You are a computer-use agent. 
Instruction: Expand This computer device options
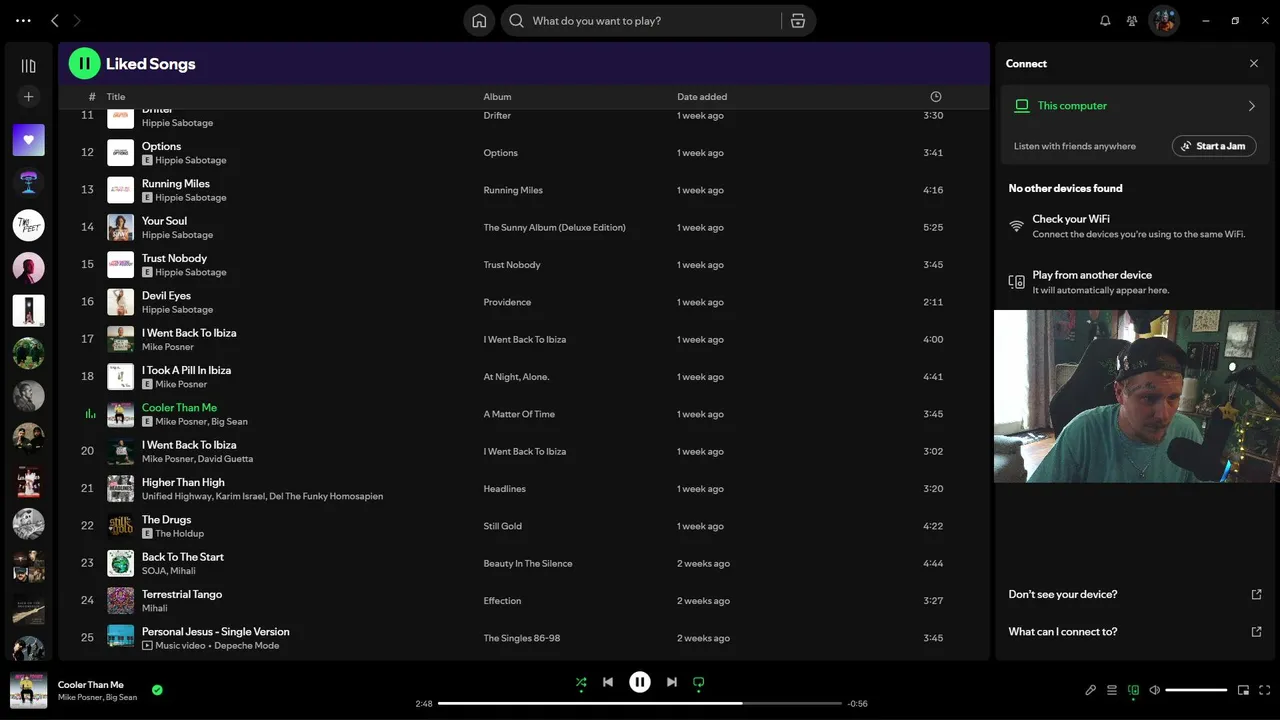tap(1251, 106)
